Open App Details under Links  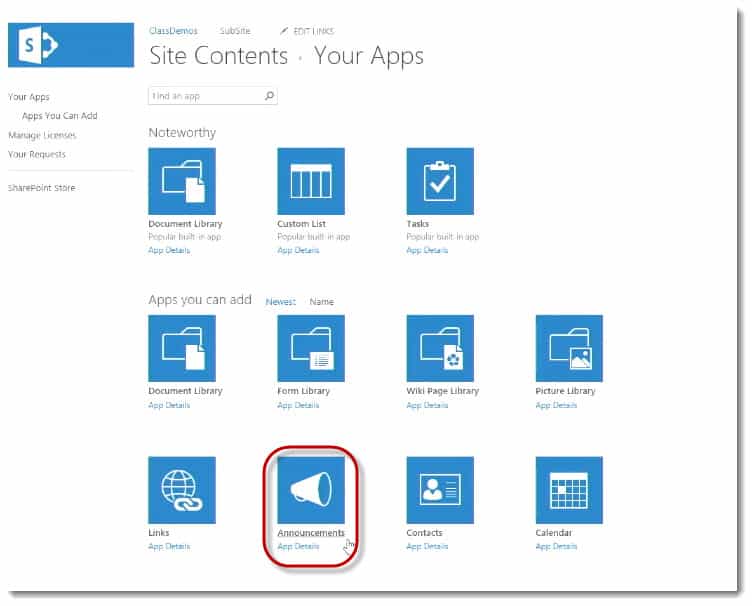click(x=169, y=546)
